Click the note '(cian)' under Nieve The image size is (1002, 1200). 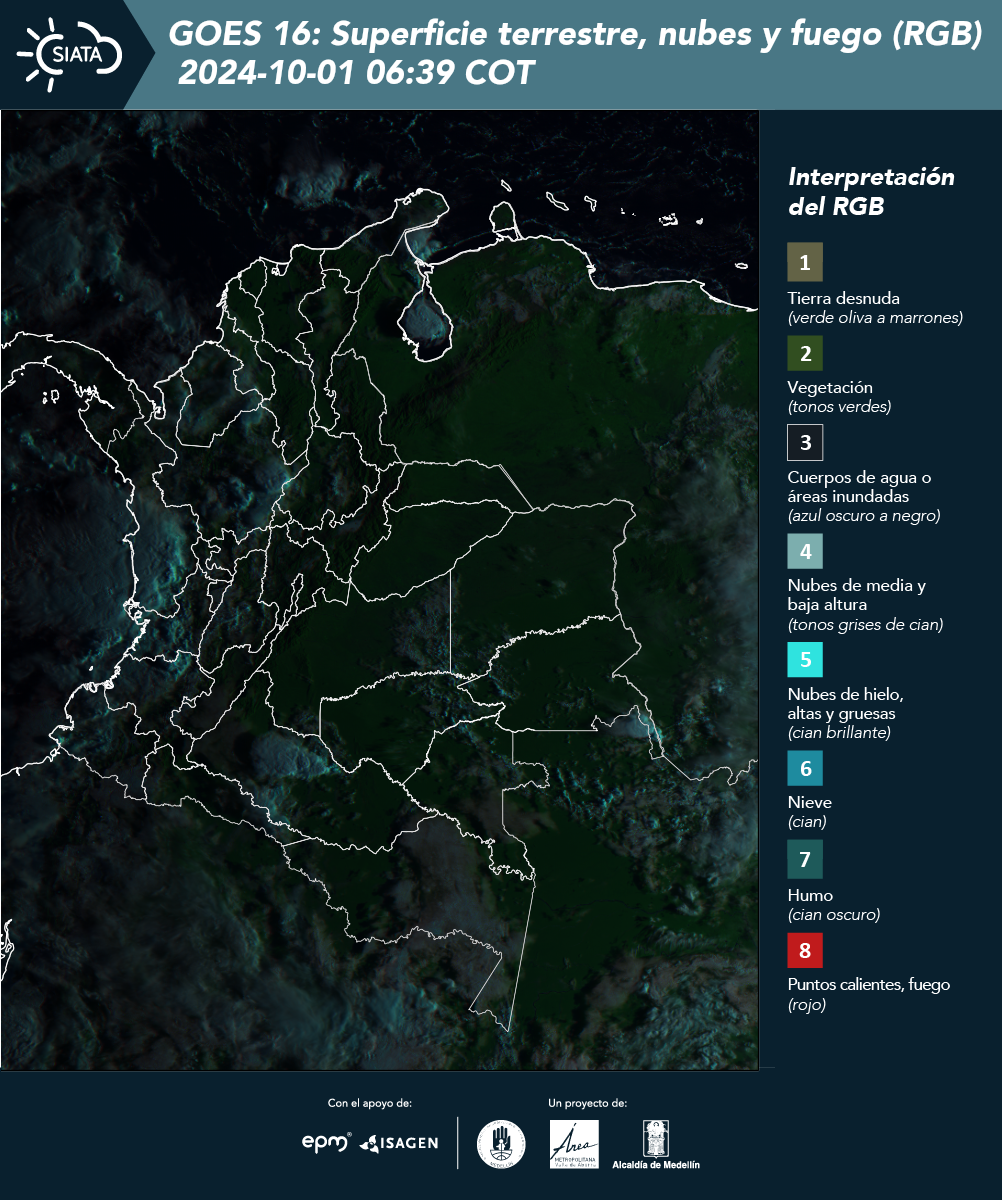[x=807, y=822]
